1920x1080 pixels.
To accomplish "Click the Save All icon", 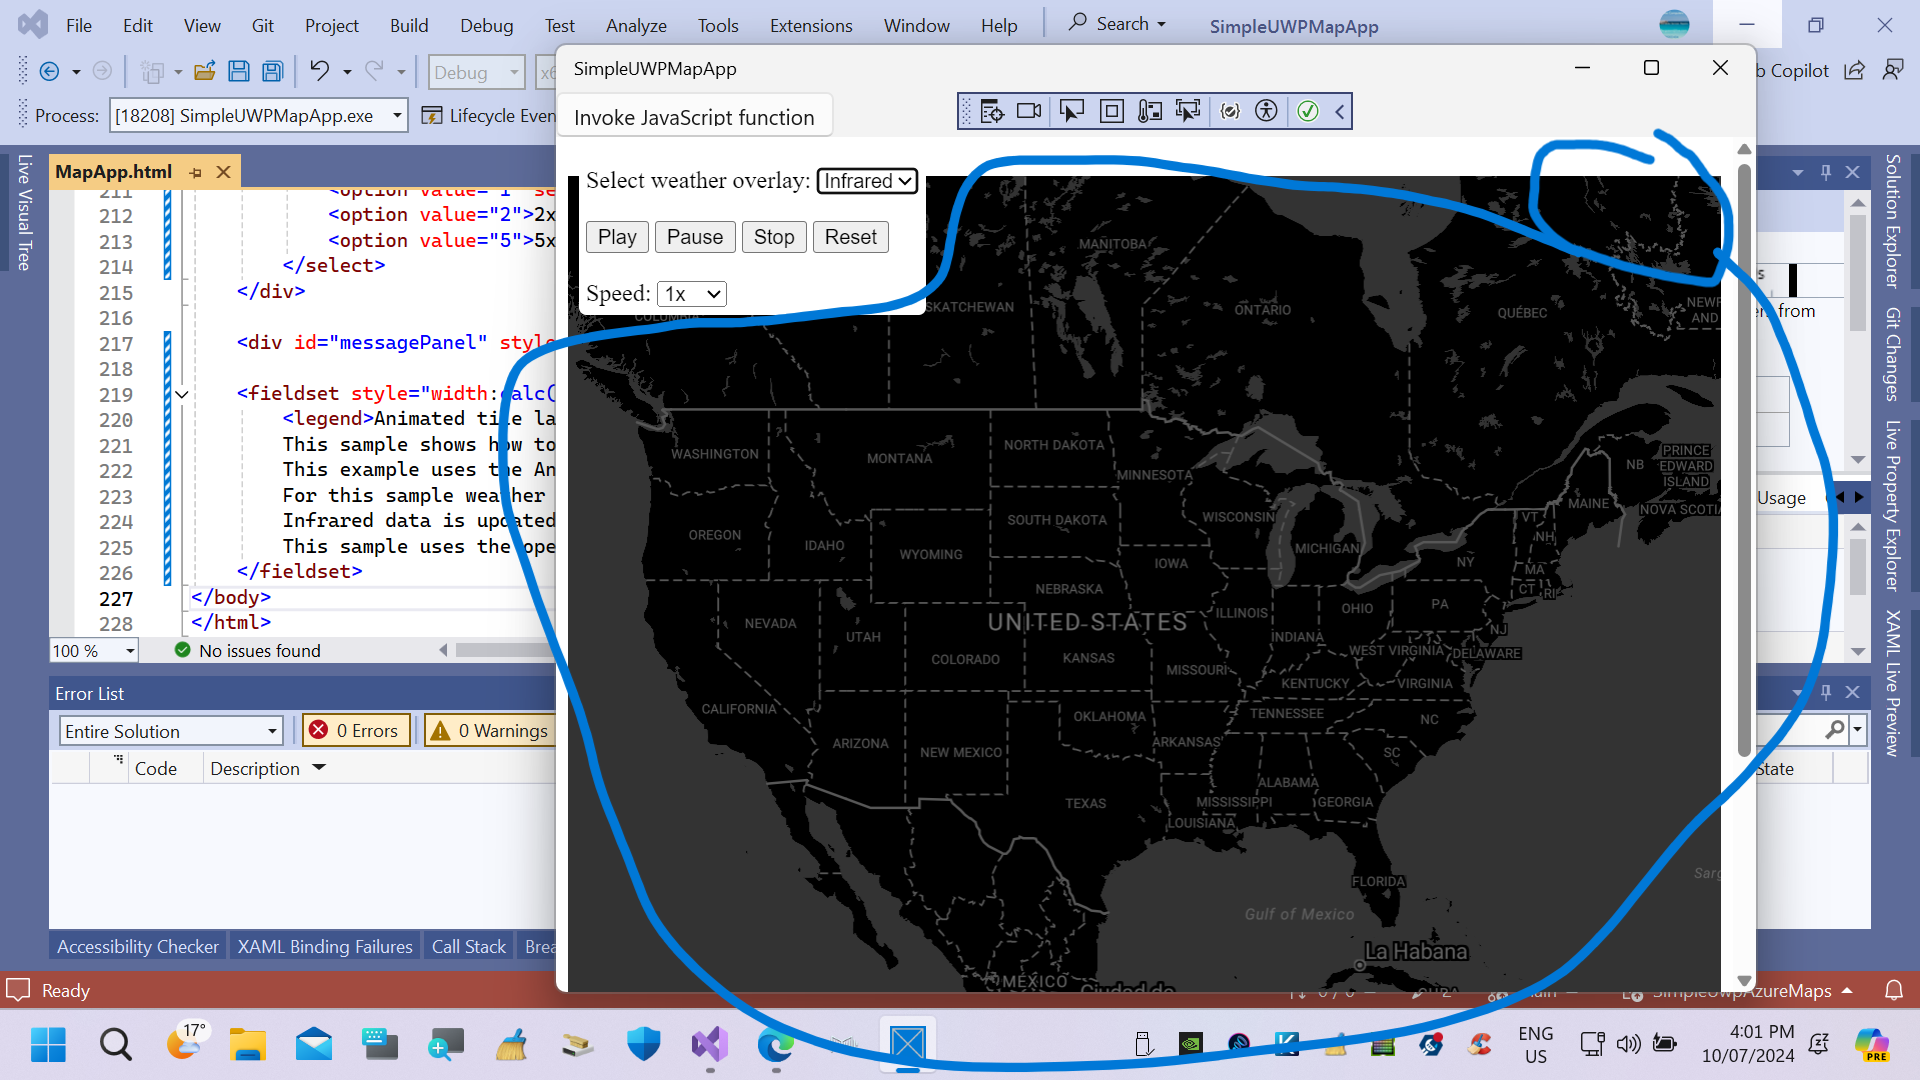I will coord(272,71).
